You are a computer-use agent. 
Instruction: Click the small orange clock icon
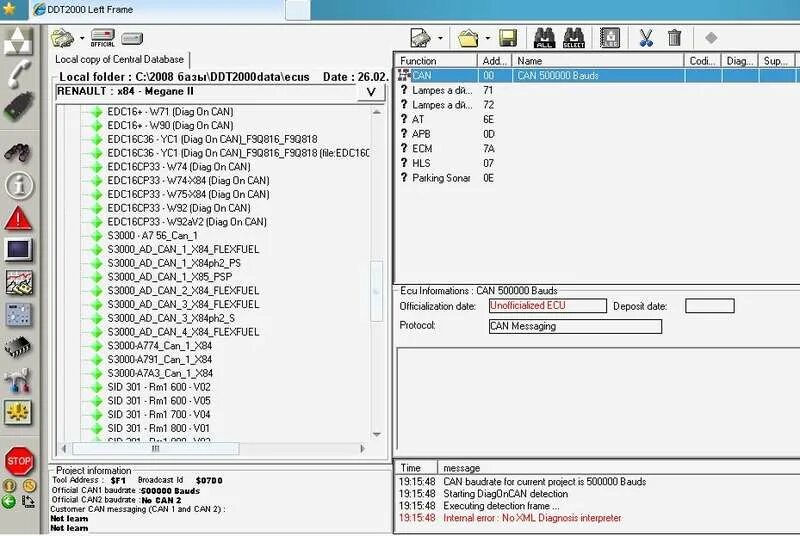point(29,486)
